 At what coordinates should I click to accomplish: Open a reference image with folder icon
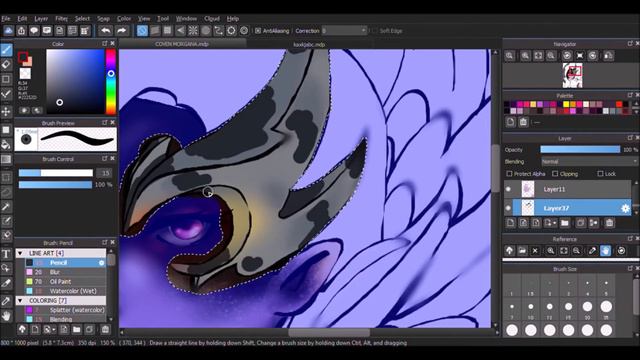pyautogui.click(x=522, y=251)
